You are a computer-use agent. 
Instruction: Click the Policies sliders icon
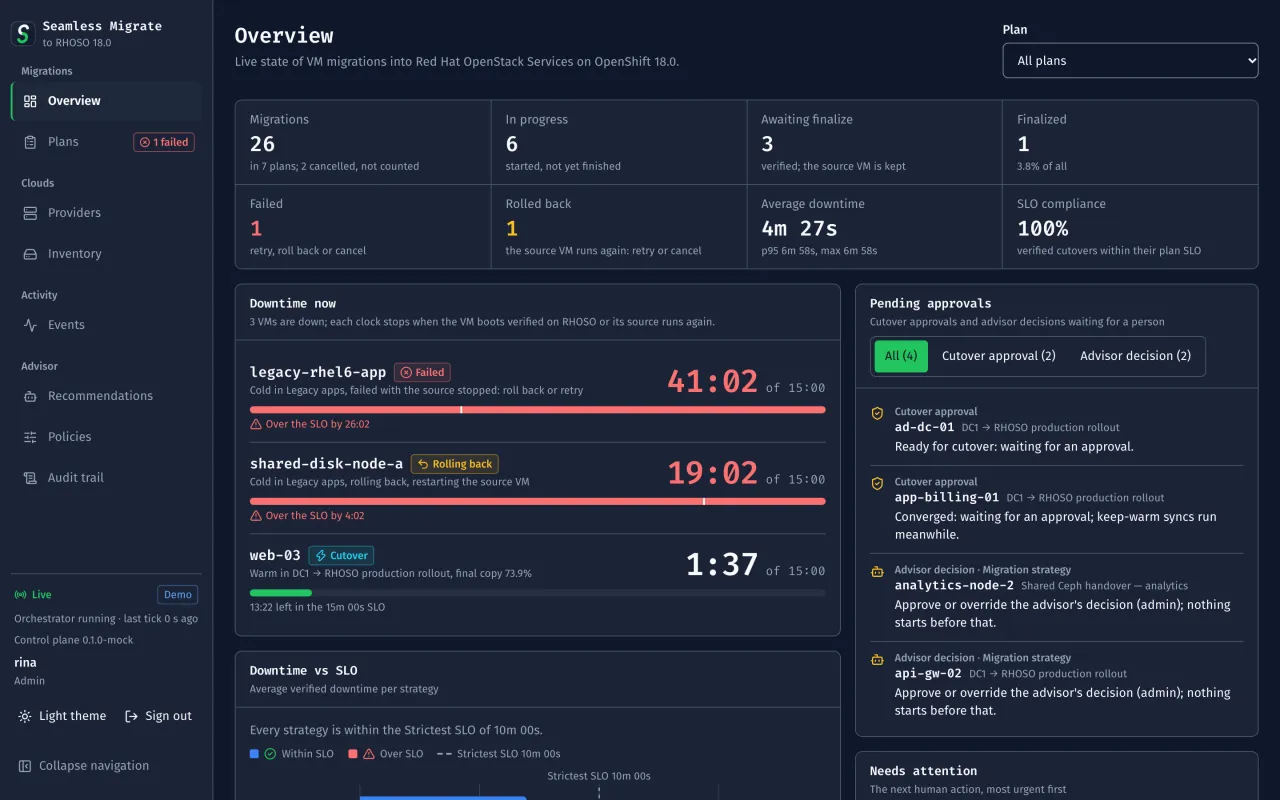pos(30,437)
